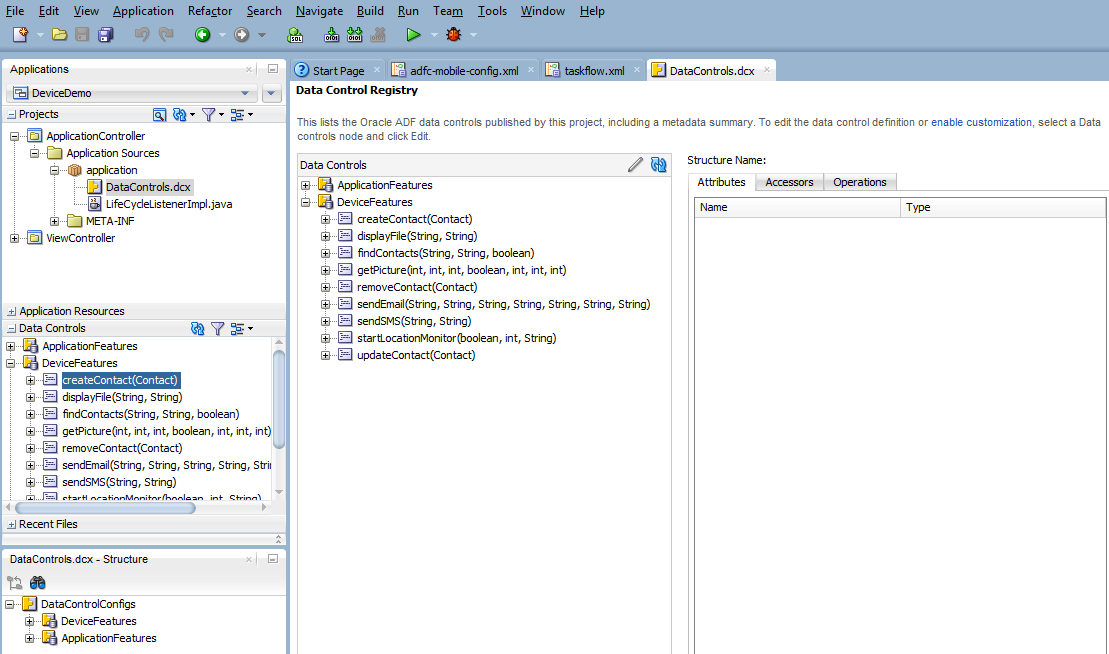The height and width of the screenshot is (654, 1109).
Task: Switch to adfc-mobile-config.xml tab
Action: [x=464, y=71]
